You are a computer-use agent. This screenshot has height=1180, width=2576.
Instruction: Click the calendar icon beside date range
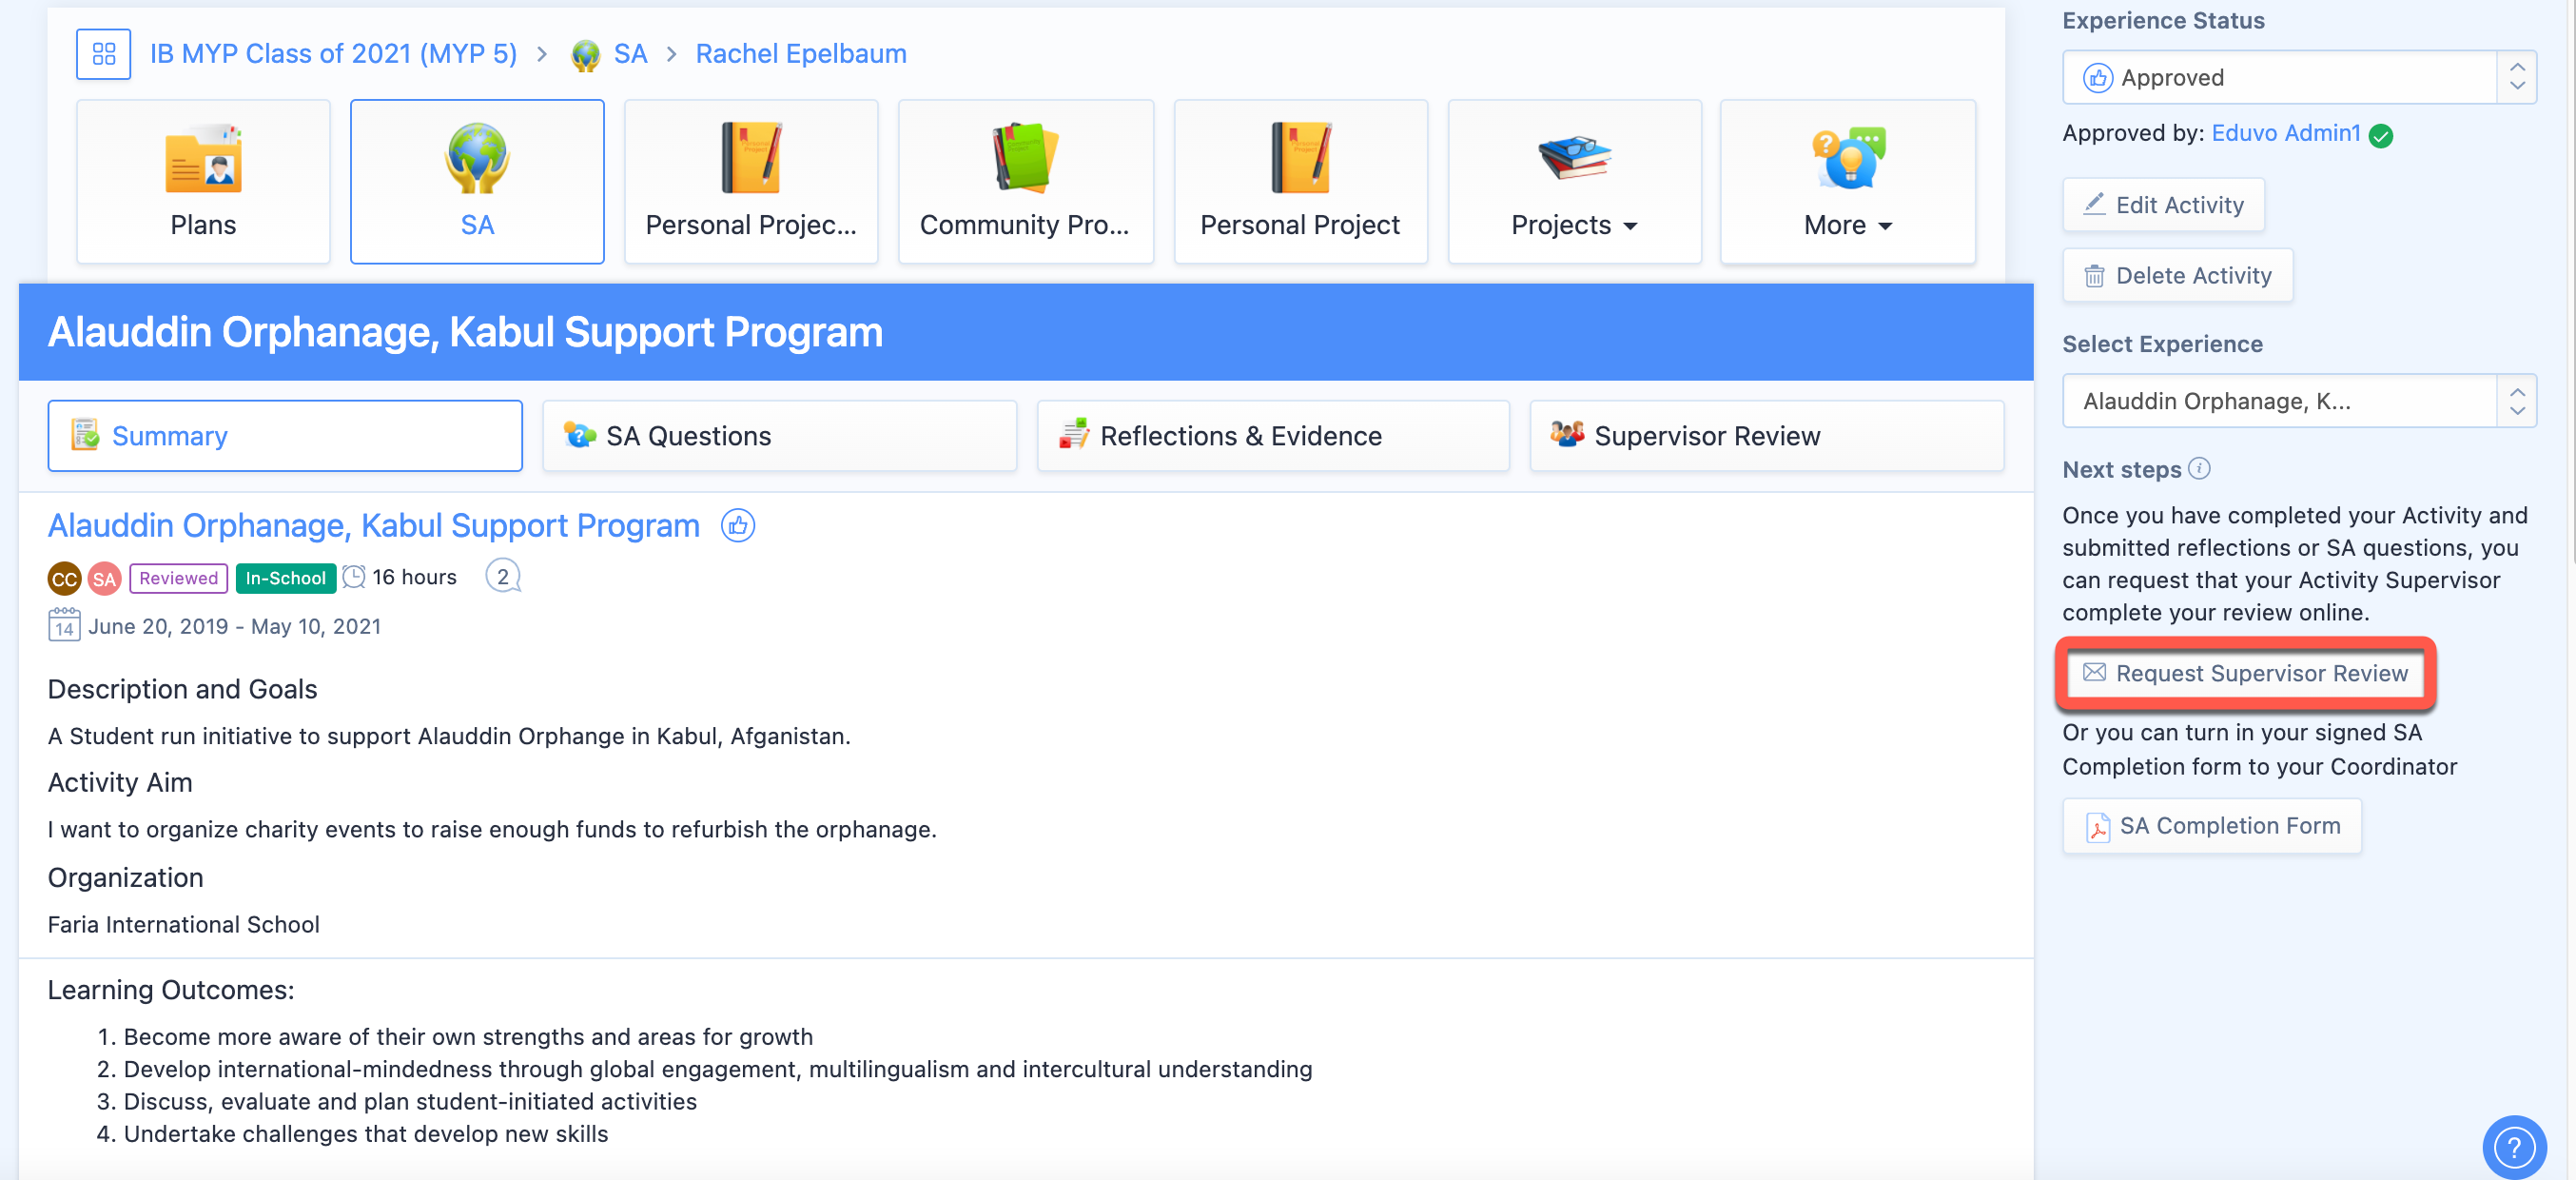(64, 625)
